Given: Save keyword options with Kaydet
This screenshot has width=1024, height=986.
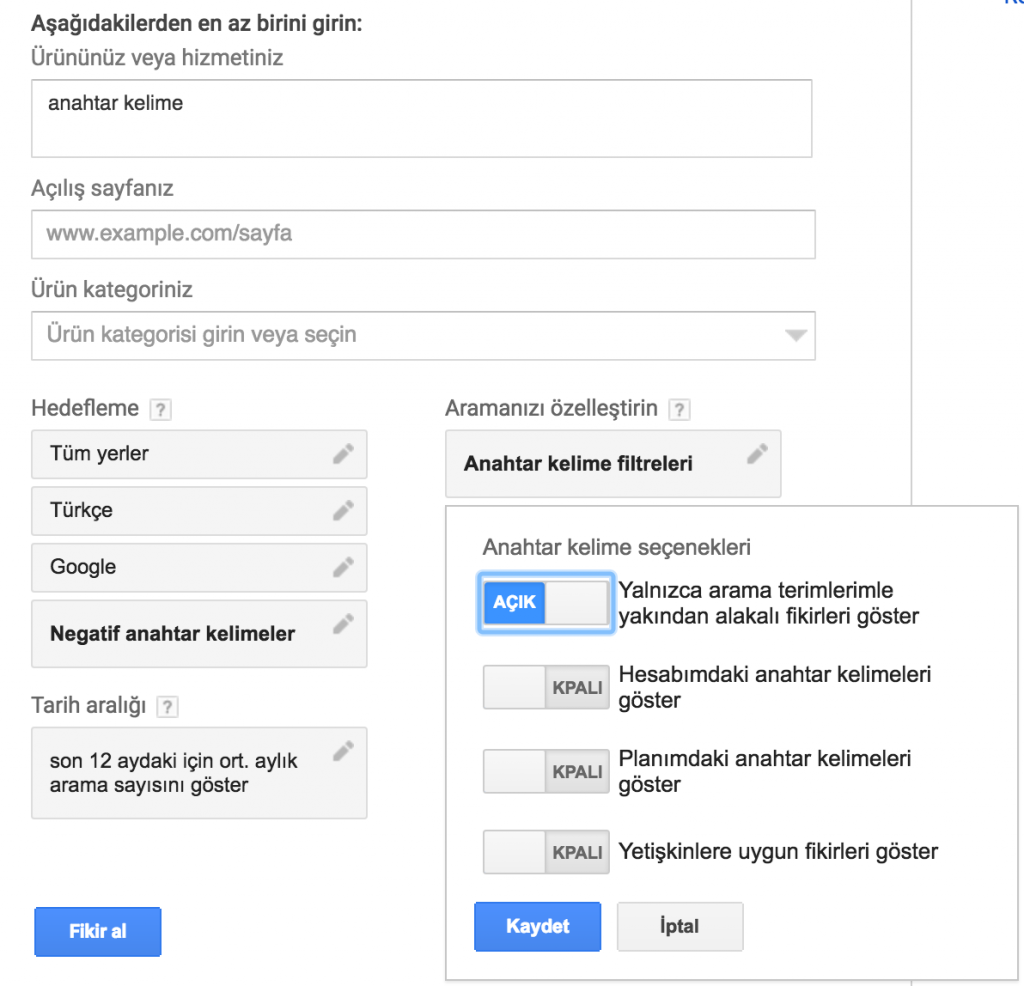Looking at the screenshot, I should [537, 926].
